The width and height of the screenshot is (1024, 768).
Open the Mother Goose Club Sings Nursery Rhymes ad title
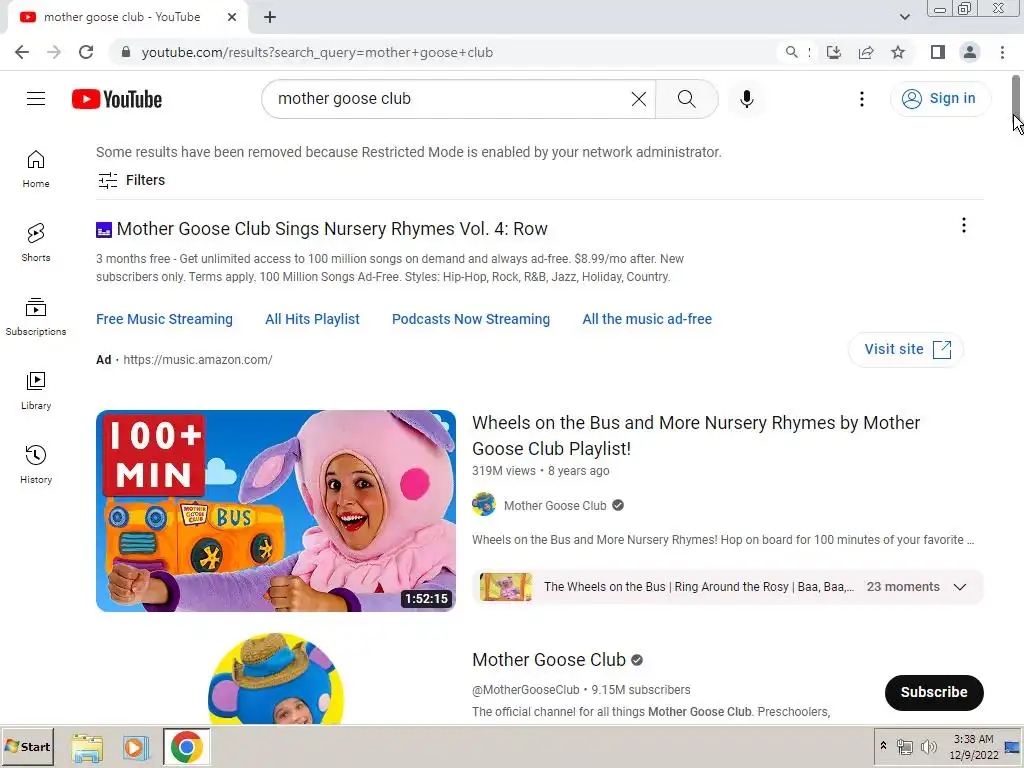pos(332,229)
